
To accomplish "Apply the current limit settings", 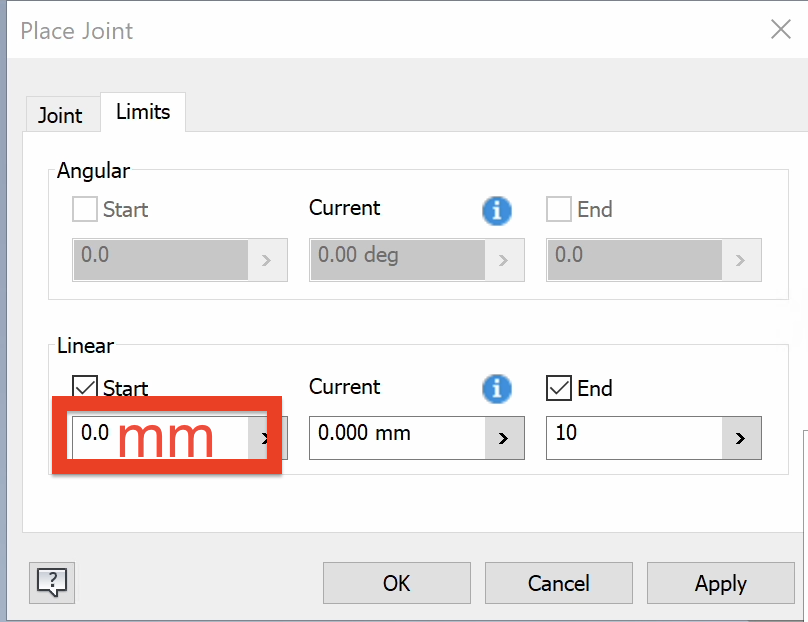I will (x=720, y=583).
